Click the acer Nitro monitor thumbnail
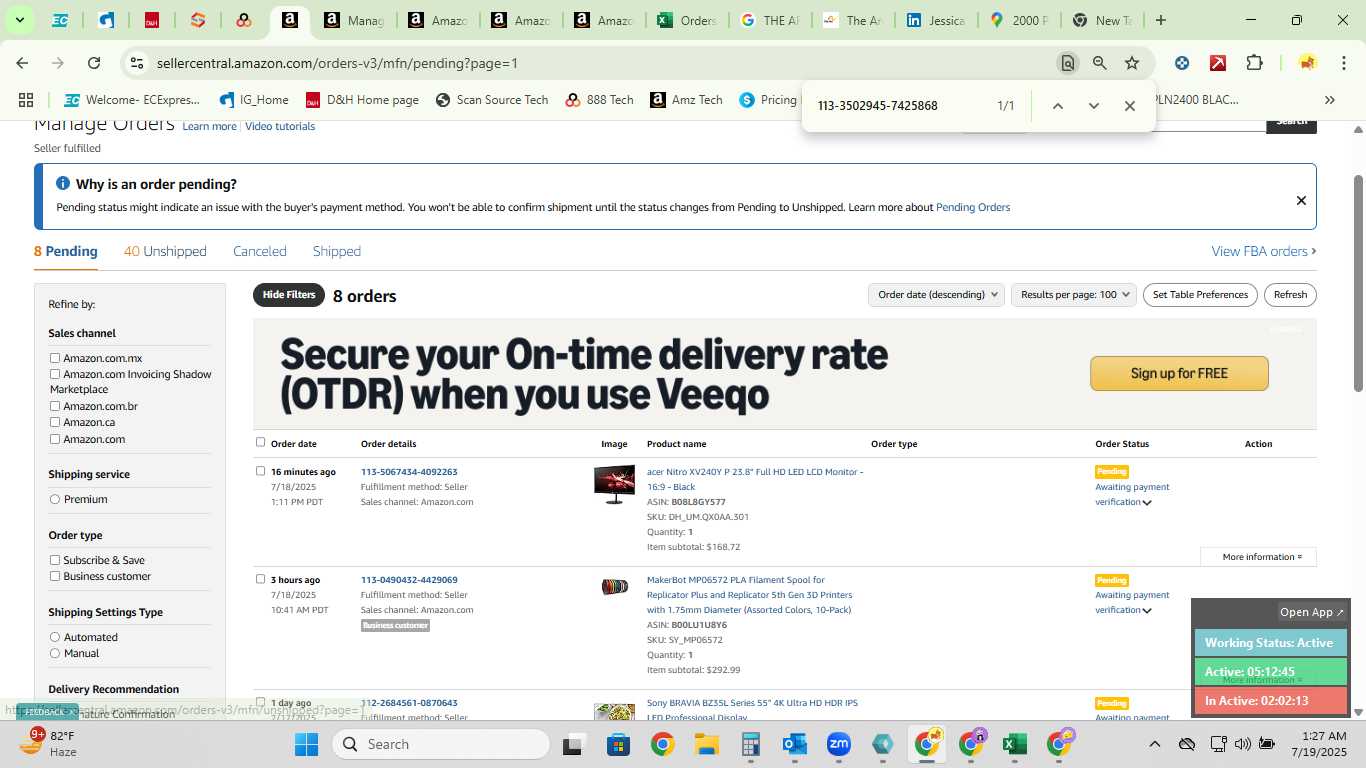The width and height of the screenshot is (1366, 768). click(614, 484)
